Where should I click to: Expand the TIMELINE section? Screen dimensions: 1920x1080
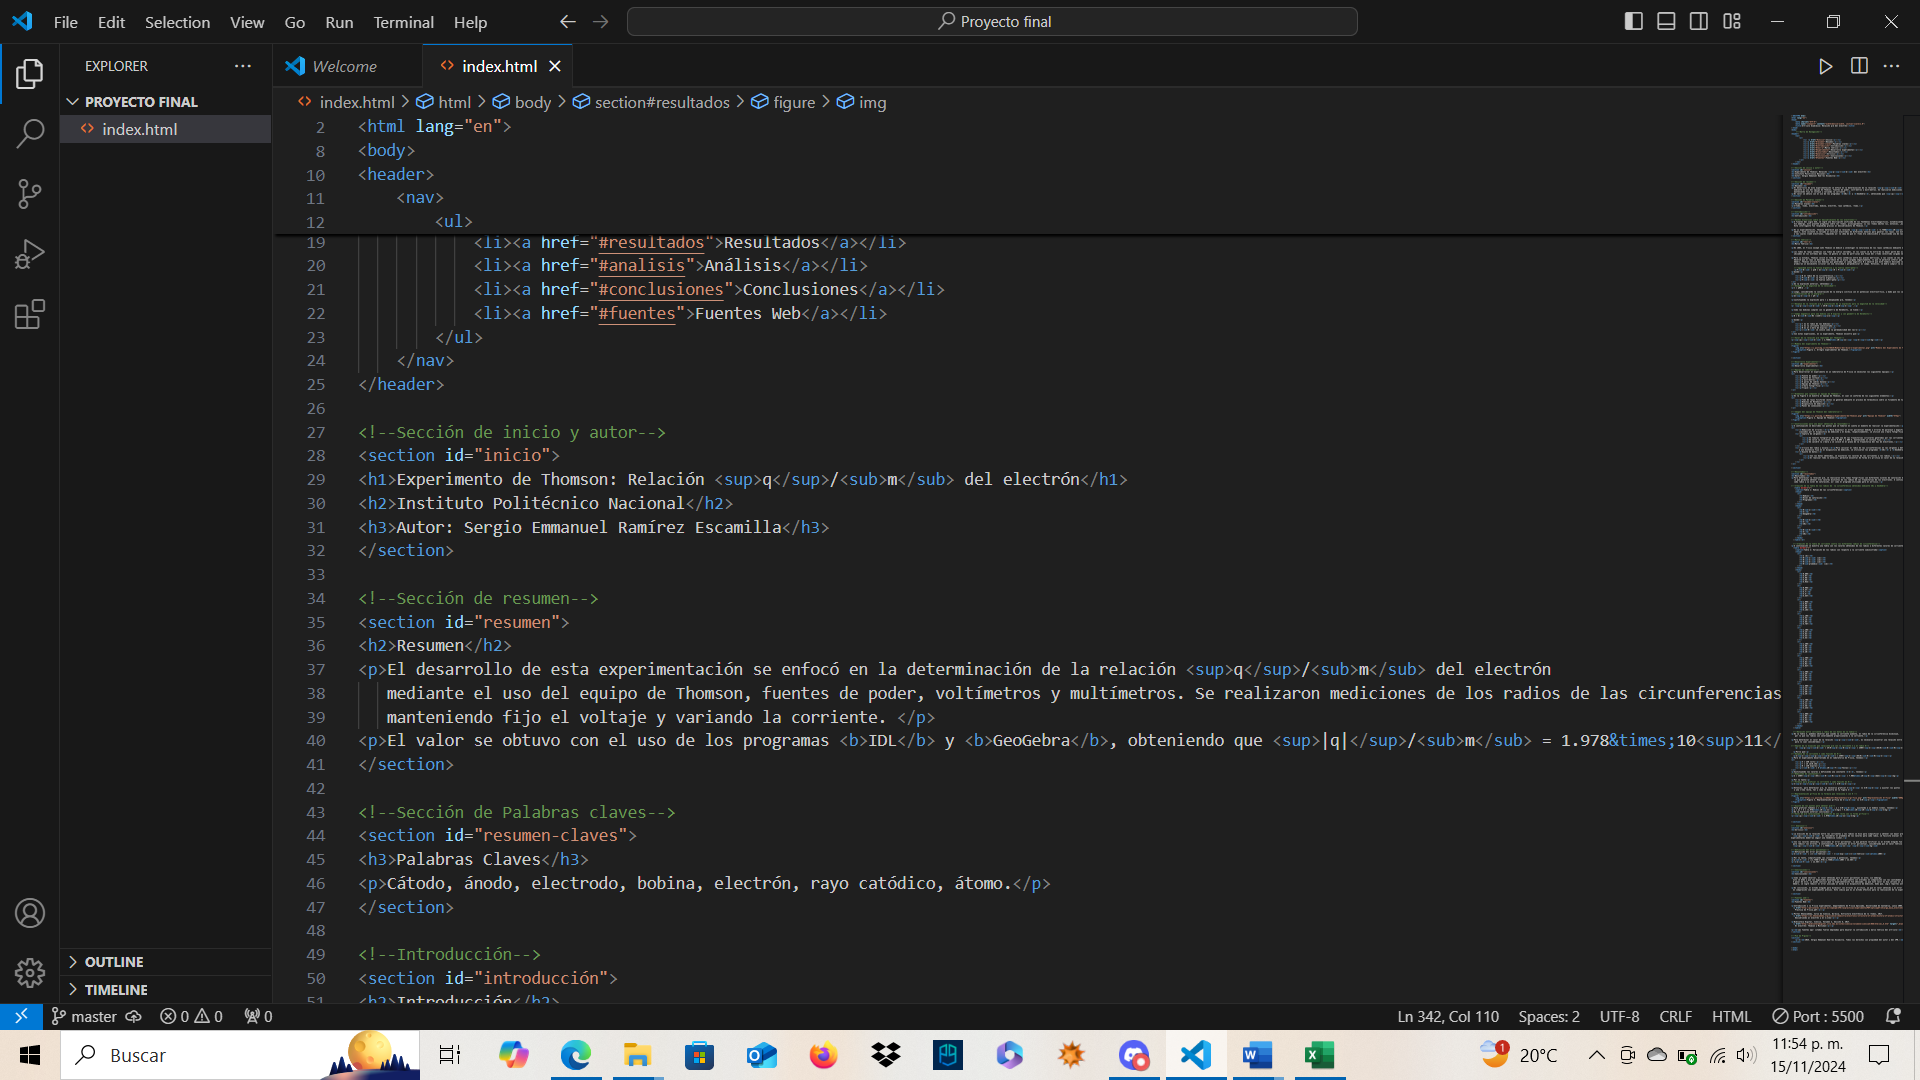[x=117, y=989]
